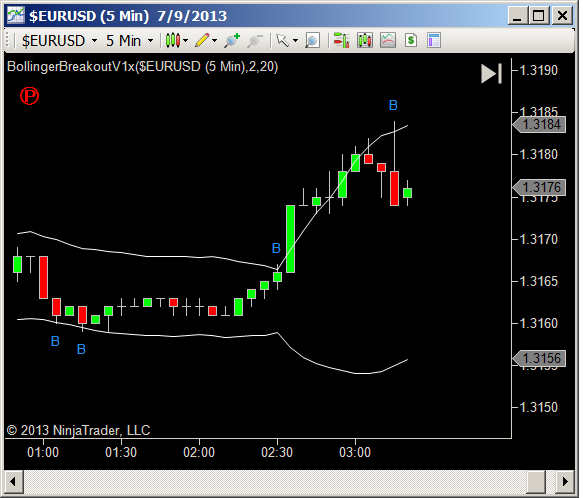Select the cursor pointer tool icon

283,40
